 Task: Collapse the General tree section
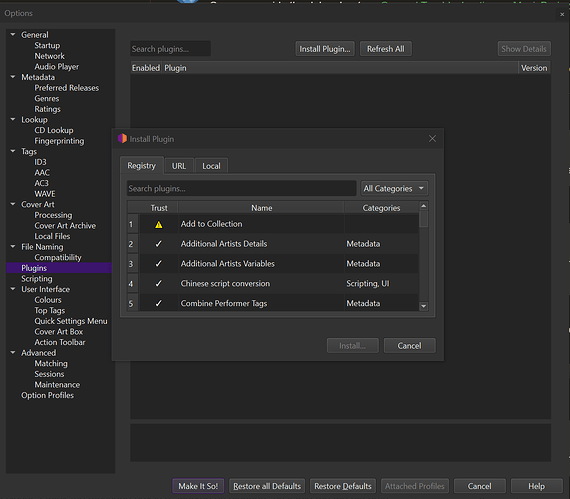point(13,35)
